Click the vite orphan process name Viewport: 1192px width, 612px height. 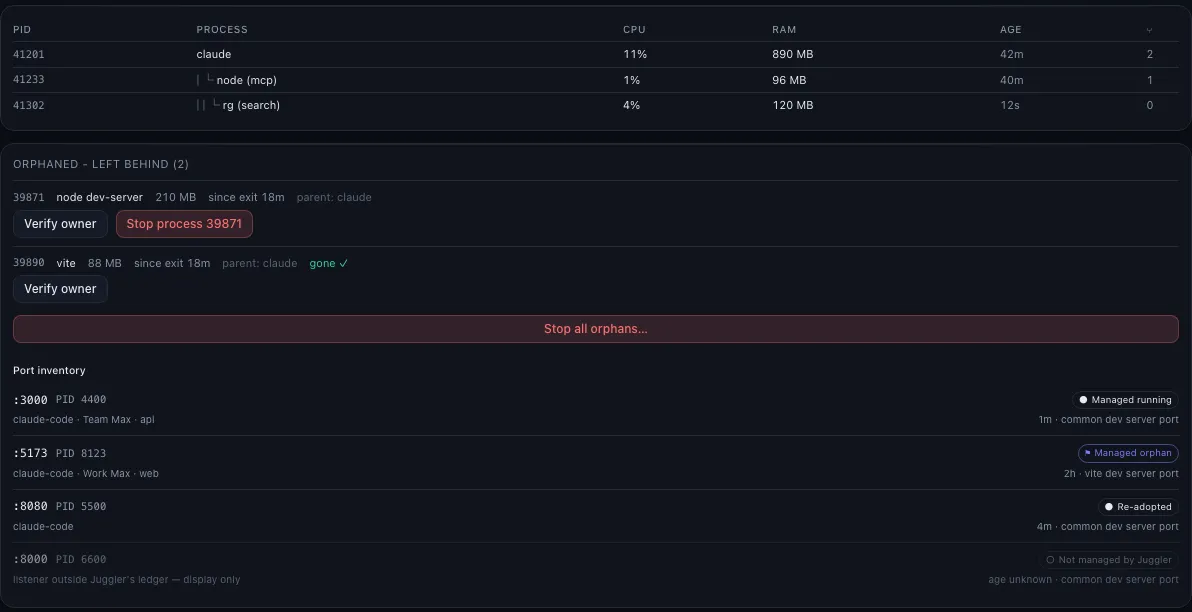click(x=66, y=263)
